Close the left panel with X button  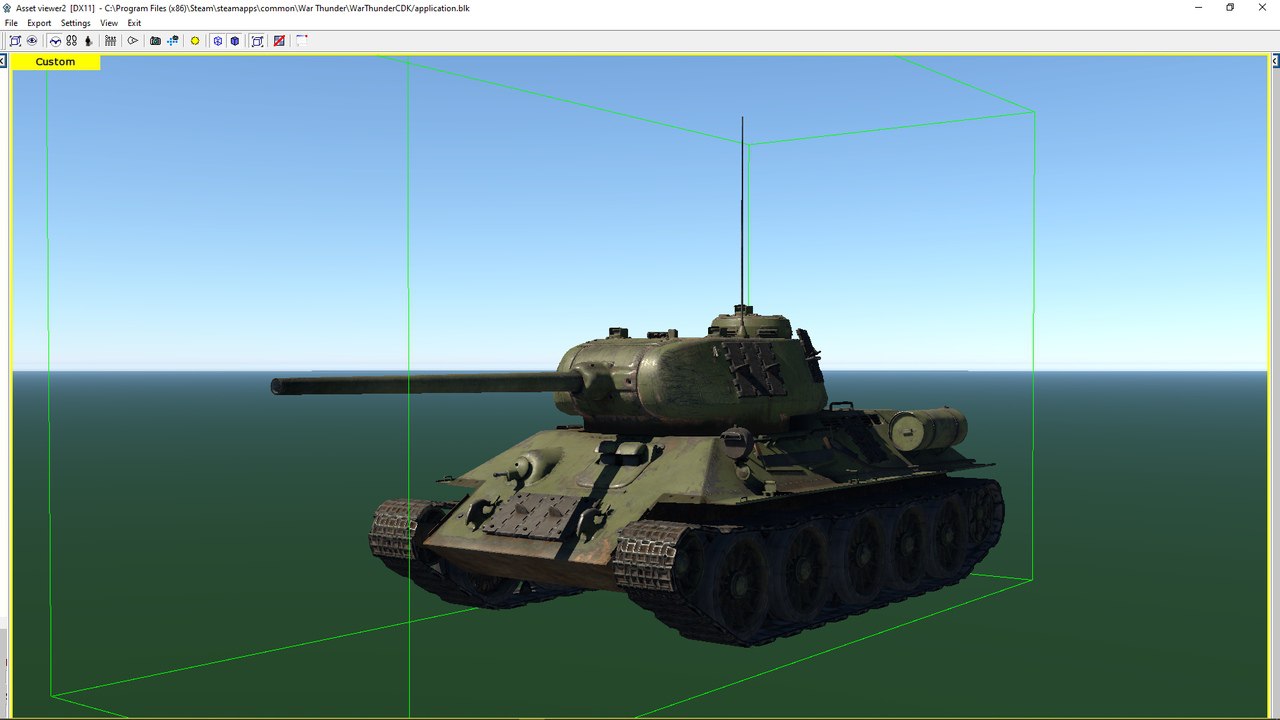(x=3, y=61)
